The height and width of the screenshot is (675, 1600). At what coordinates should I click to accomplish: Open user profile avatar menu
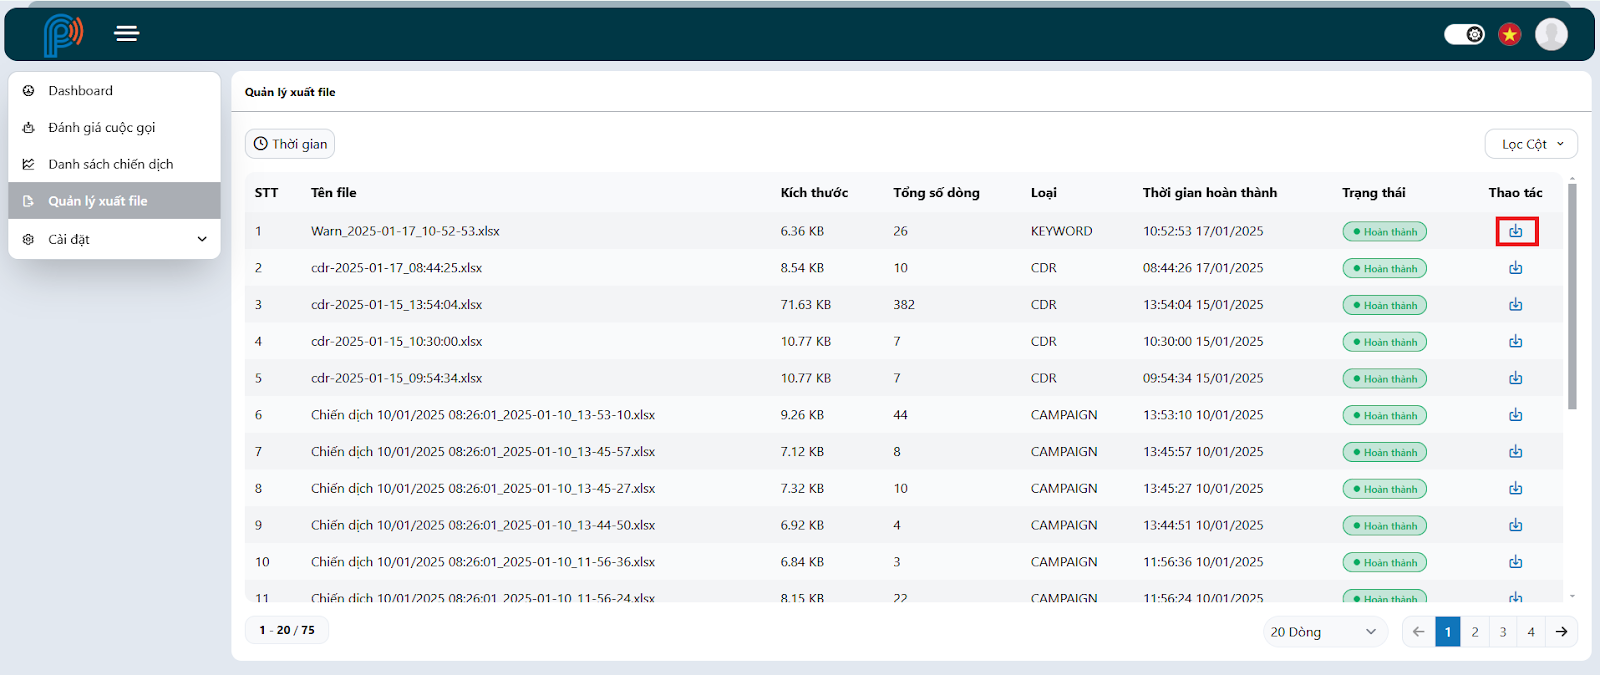tap(1551, 34)
